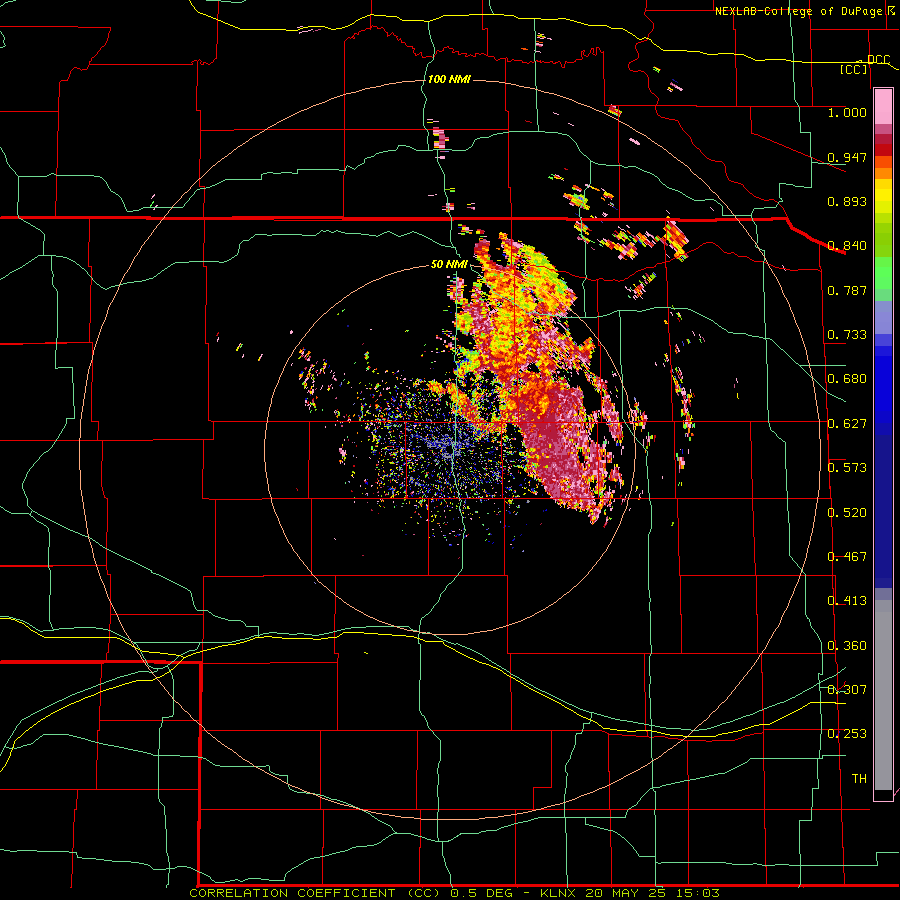
Task: Select the 0.573 legend value
Action: (x=847, y=468)
